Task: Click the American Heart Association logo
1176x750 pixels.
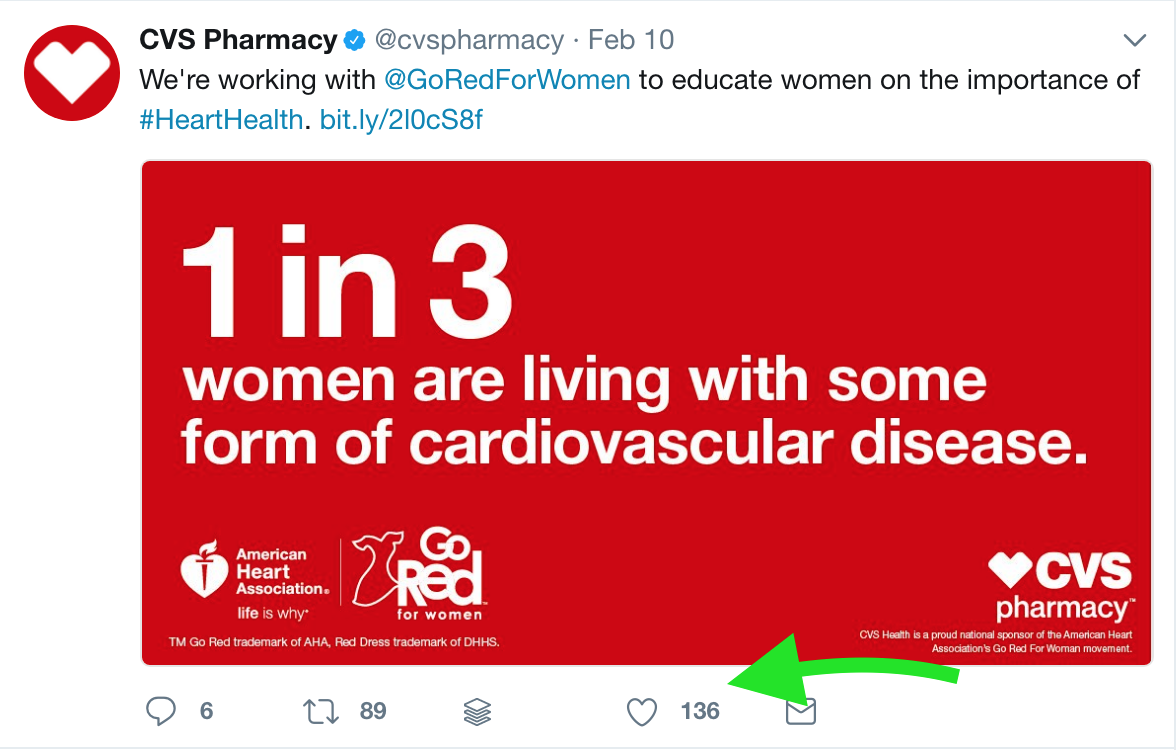Action: click(255, 580)
